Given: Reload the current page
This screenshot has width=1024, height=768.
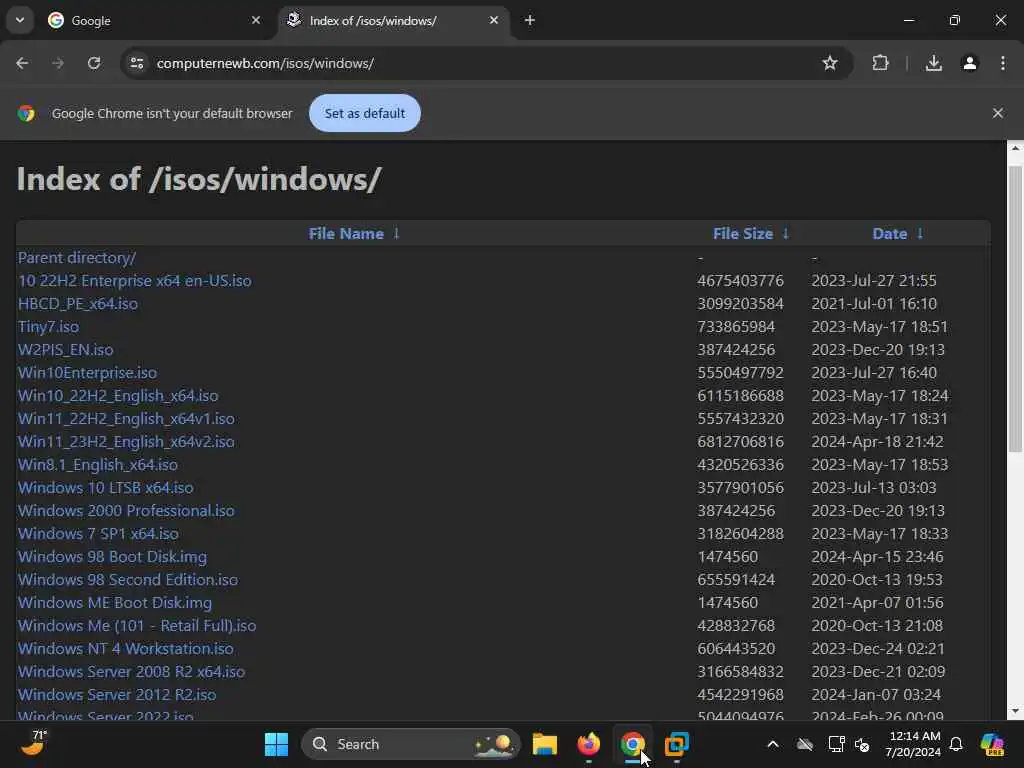Looking at the screenshot, I should coord(94,63).
